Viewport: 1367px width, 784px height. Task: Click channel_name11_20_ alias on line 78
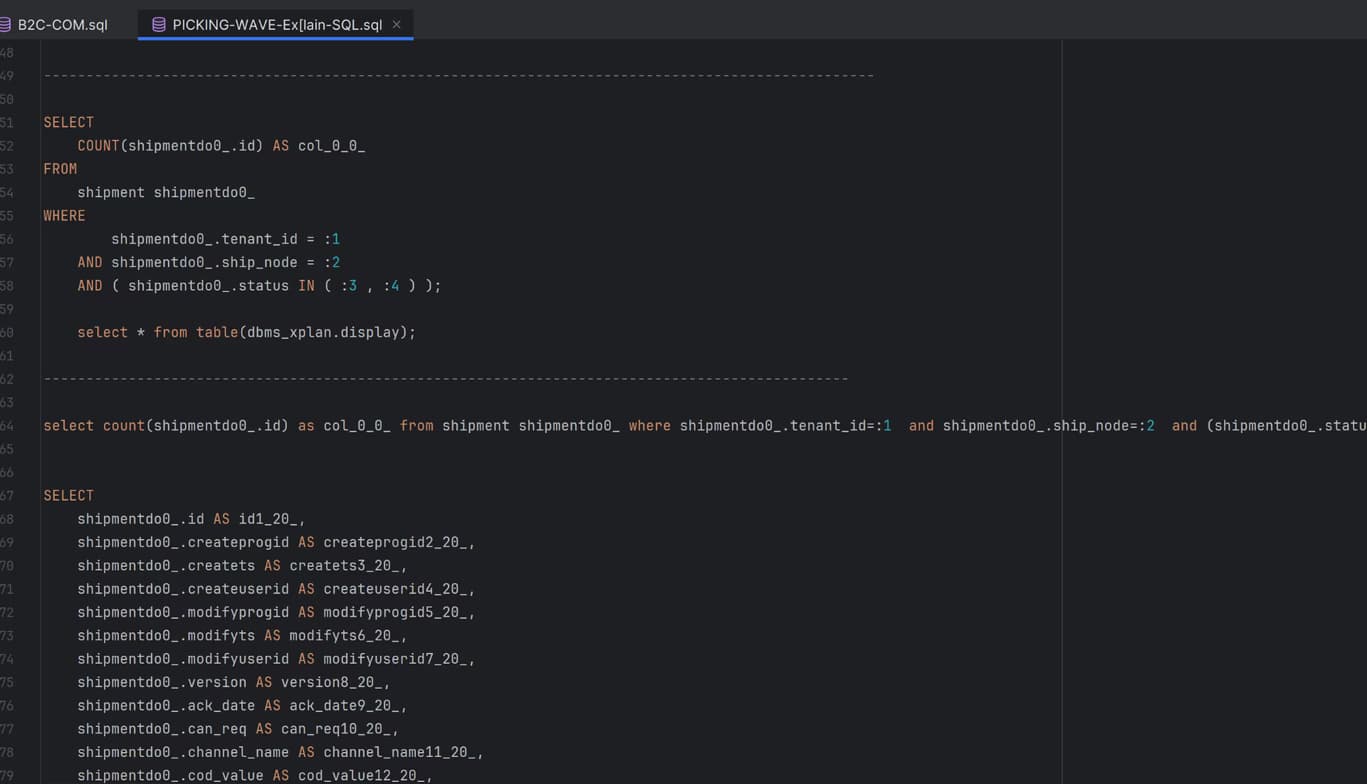399,753
